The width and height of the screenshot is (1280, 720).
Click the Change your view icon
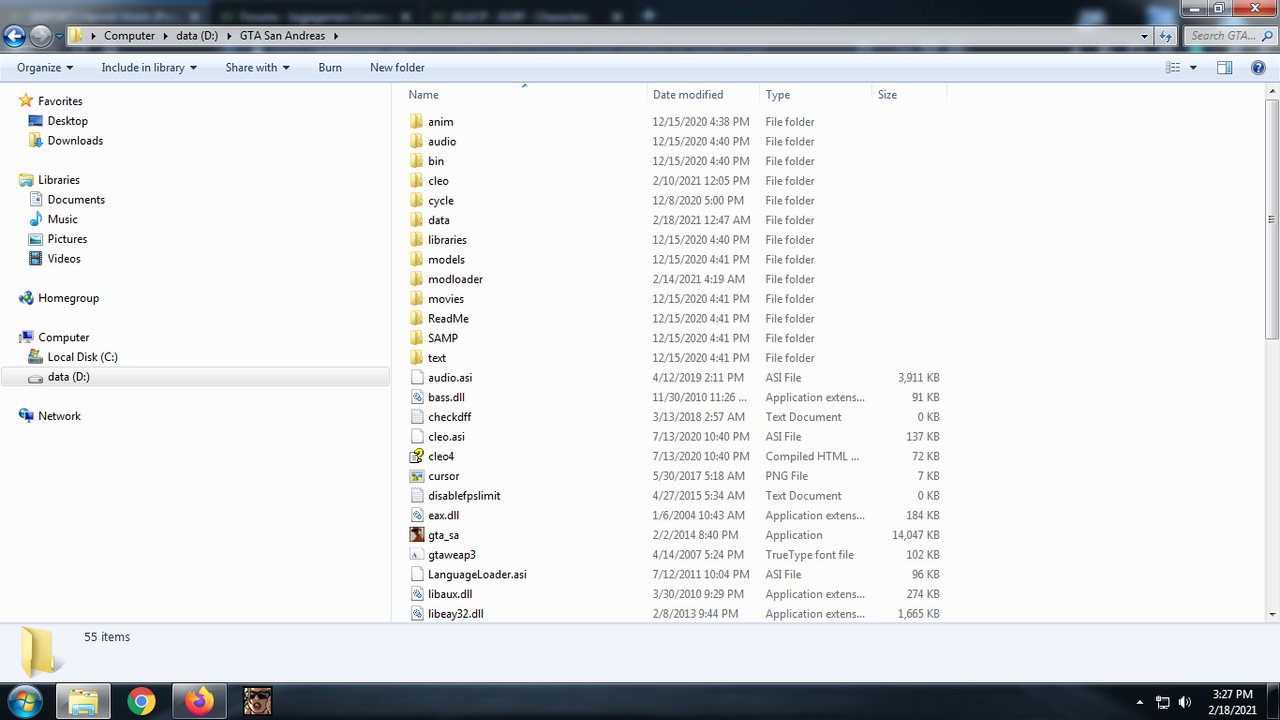pyautogui.click(x=1174, y=68)
